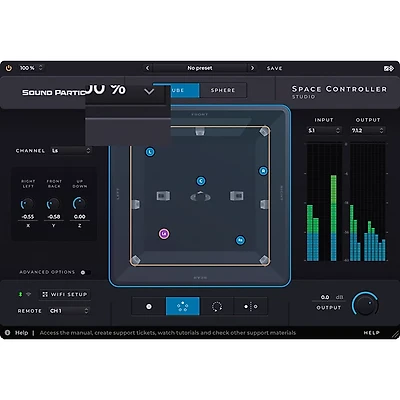The width and height of the screenshot is (400, 400).
Task: Go to the previous preset arrow
Action: (x=148, y=68)
